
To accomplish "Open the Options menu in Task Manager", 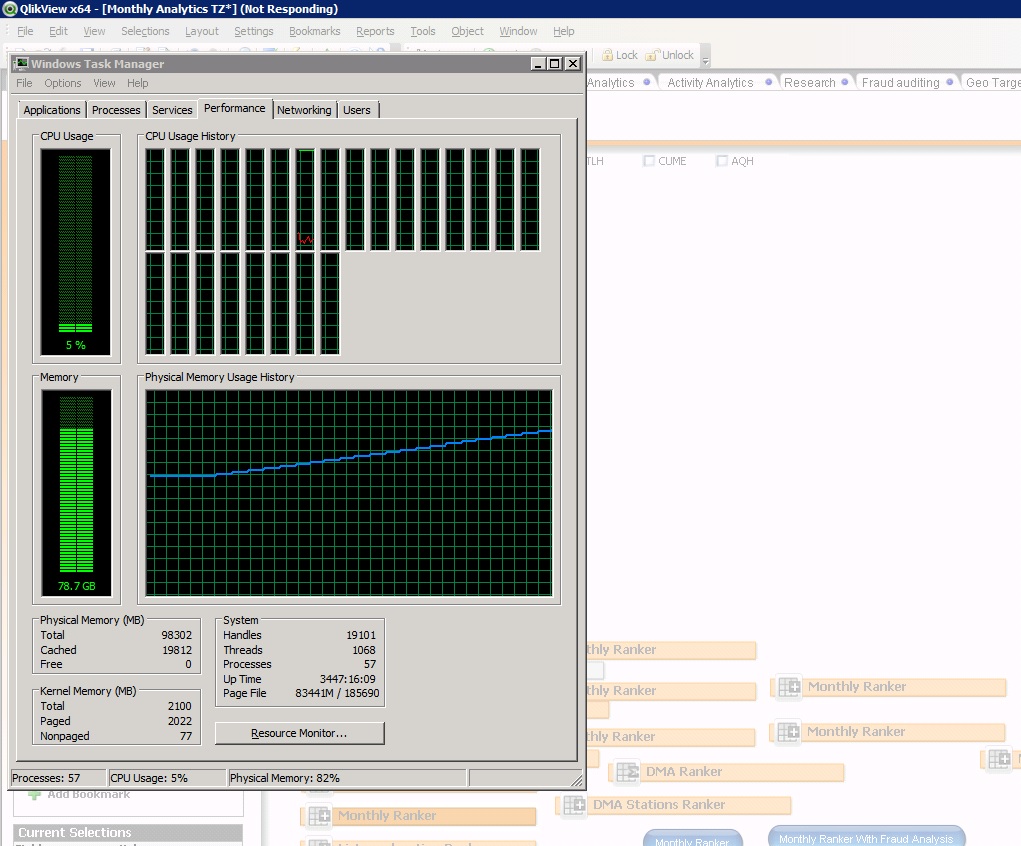I will click(63, 83).
